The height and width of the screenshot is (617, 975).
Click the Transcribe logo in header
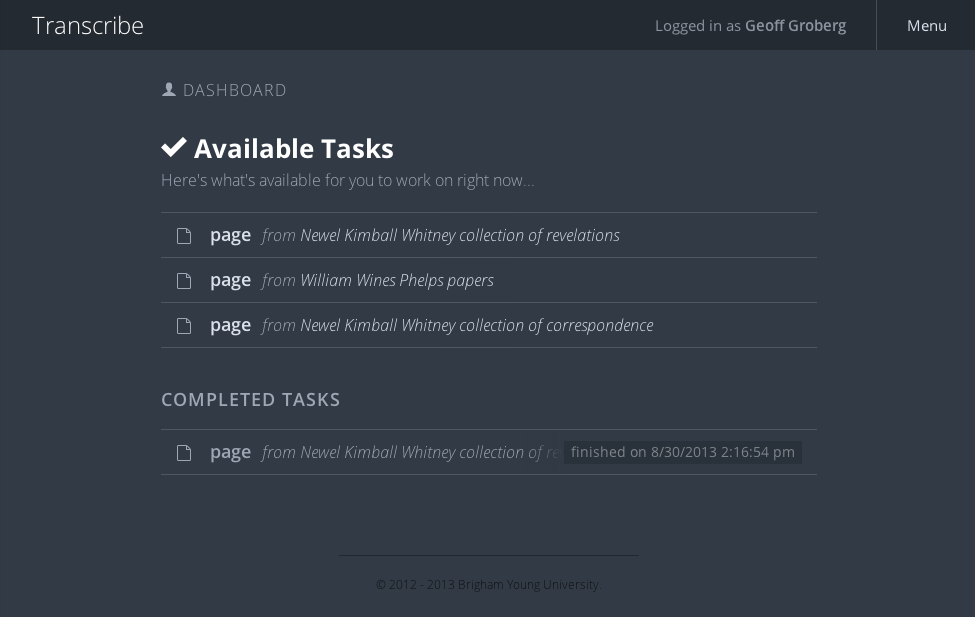coord(88,26)
